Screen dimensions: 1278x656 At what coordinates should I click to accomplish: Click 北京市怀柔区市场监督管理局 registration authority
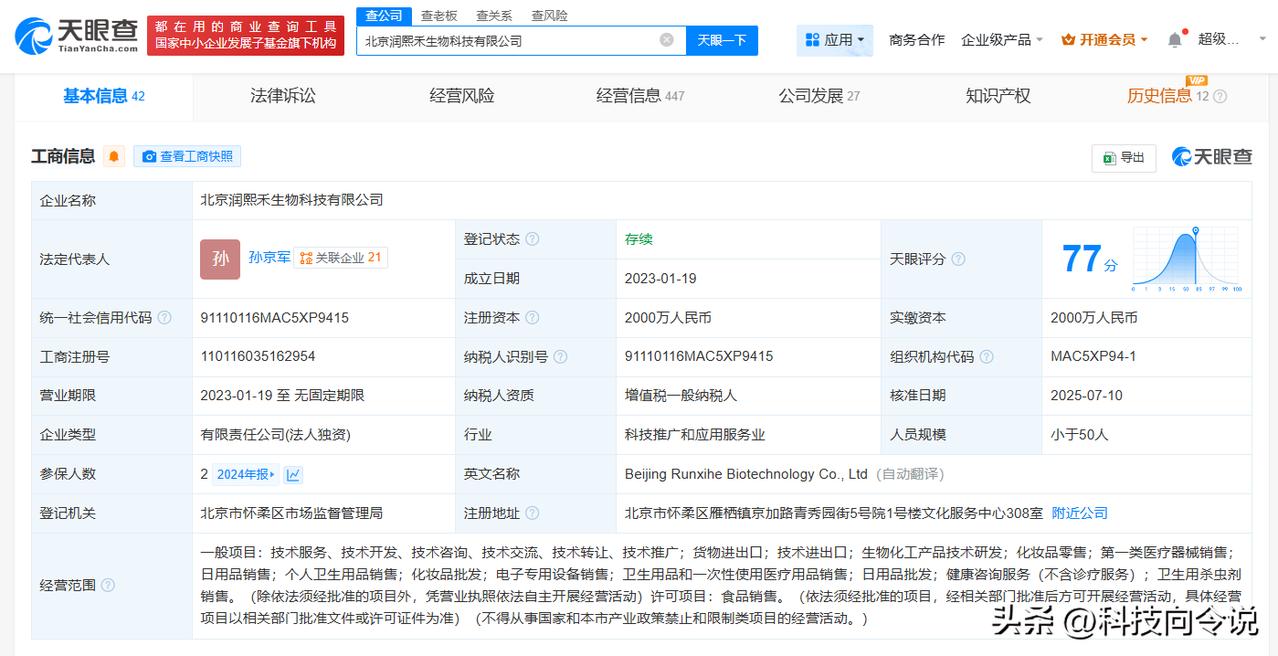coord(292,513)
